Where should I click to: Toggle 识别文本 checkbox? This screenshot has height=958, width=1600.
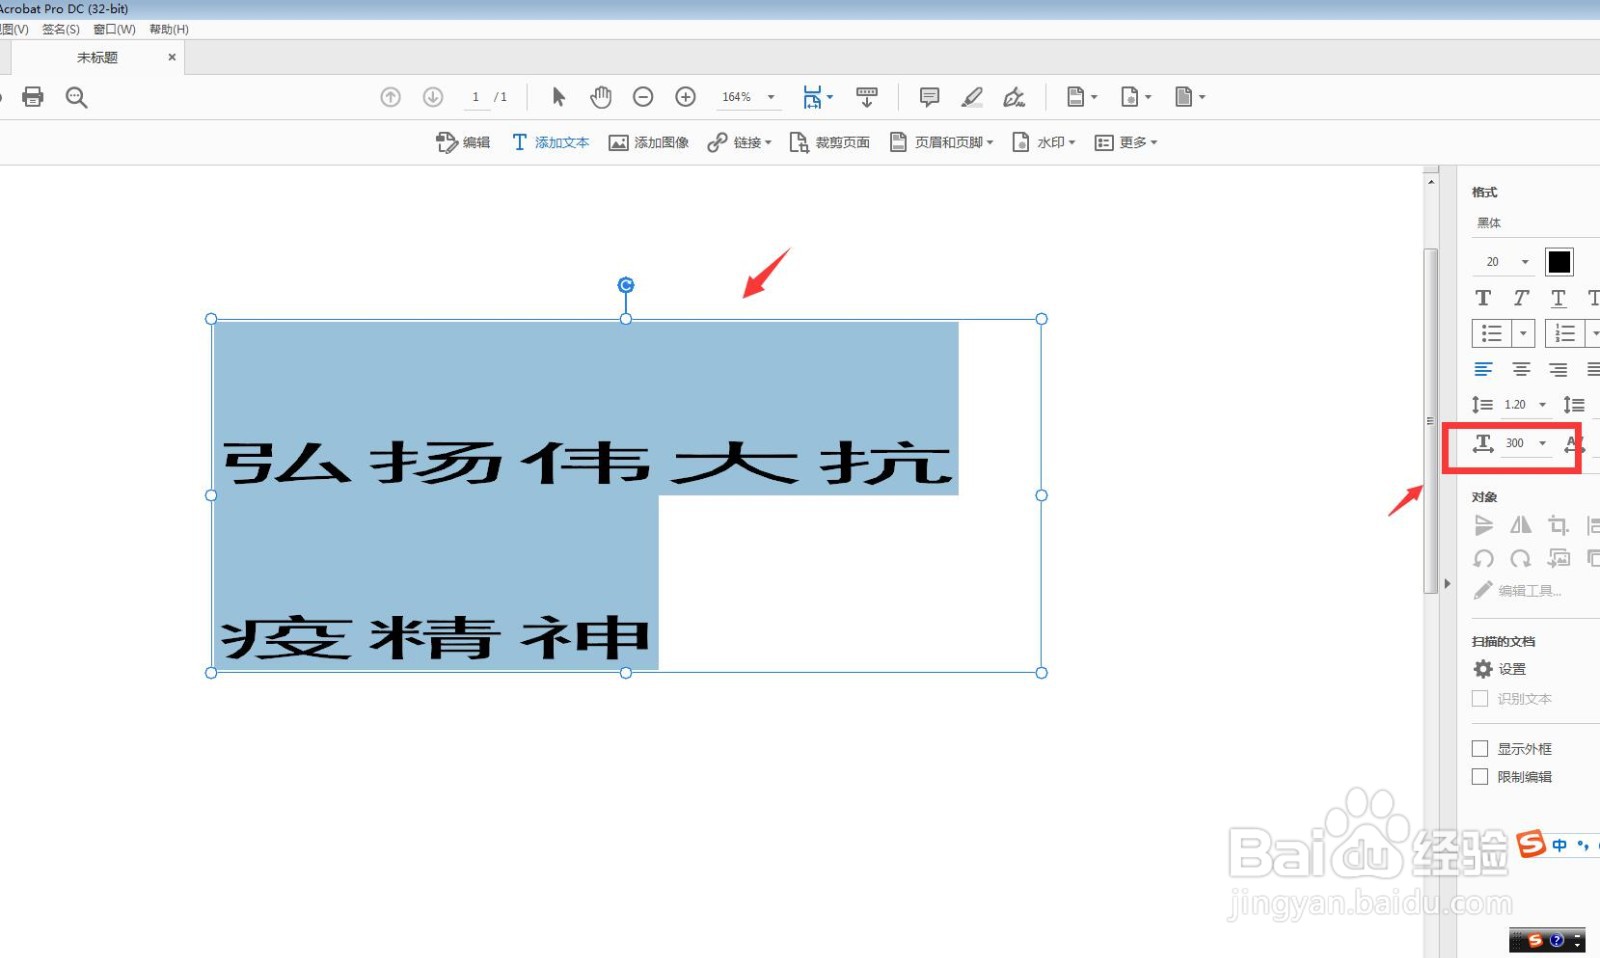coord(1480,699)
